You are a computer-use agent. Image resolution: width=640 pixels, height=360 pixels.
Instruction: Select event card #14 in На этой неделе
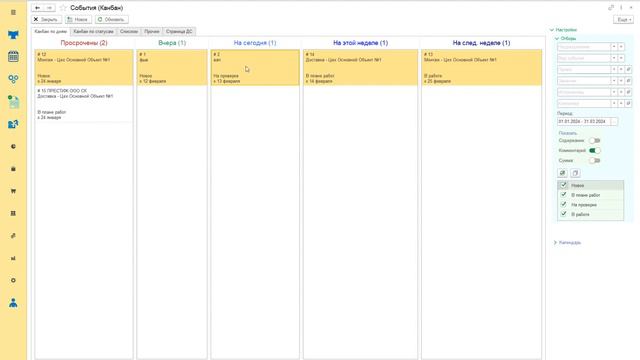pyautogui.click(x=360, y=68)
